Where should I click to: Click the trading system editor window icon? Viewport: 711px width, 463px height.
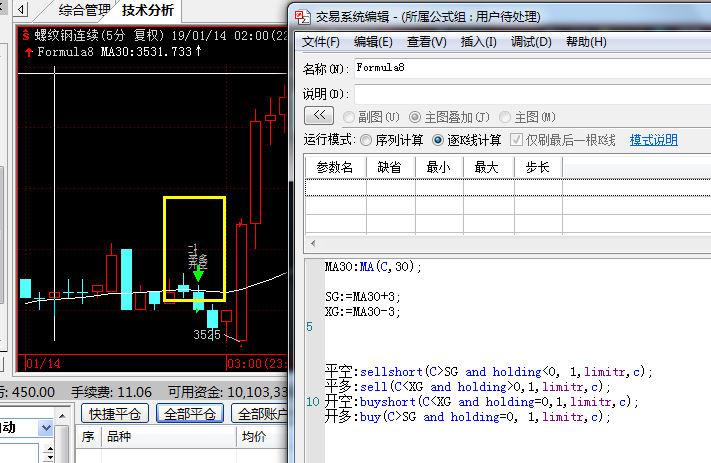302,17
